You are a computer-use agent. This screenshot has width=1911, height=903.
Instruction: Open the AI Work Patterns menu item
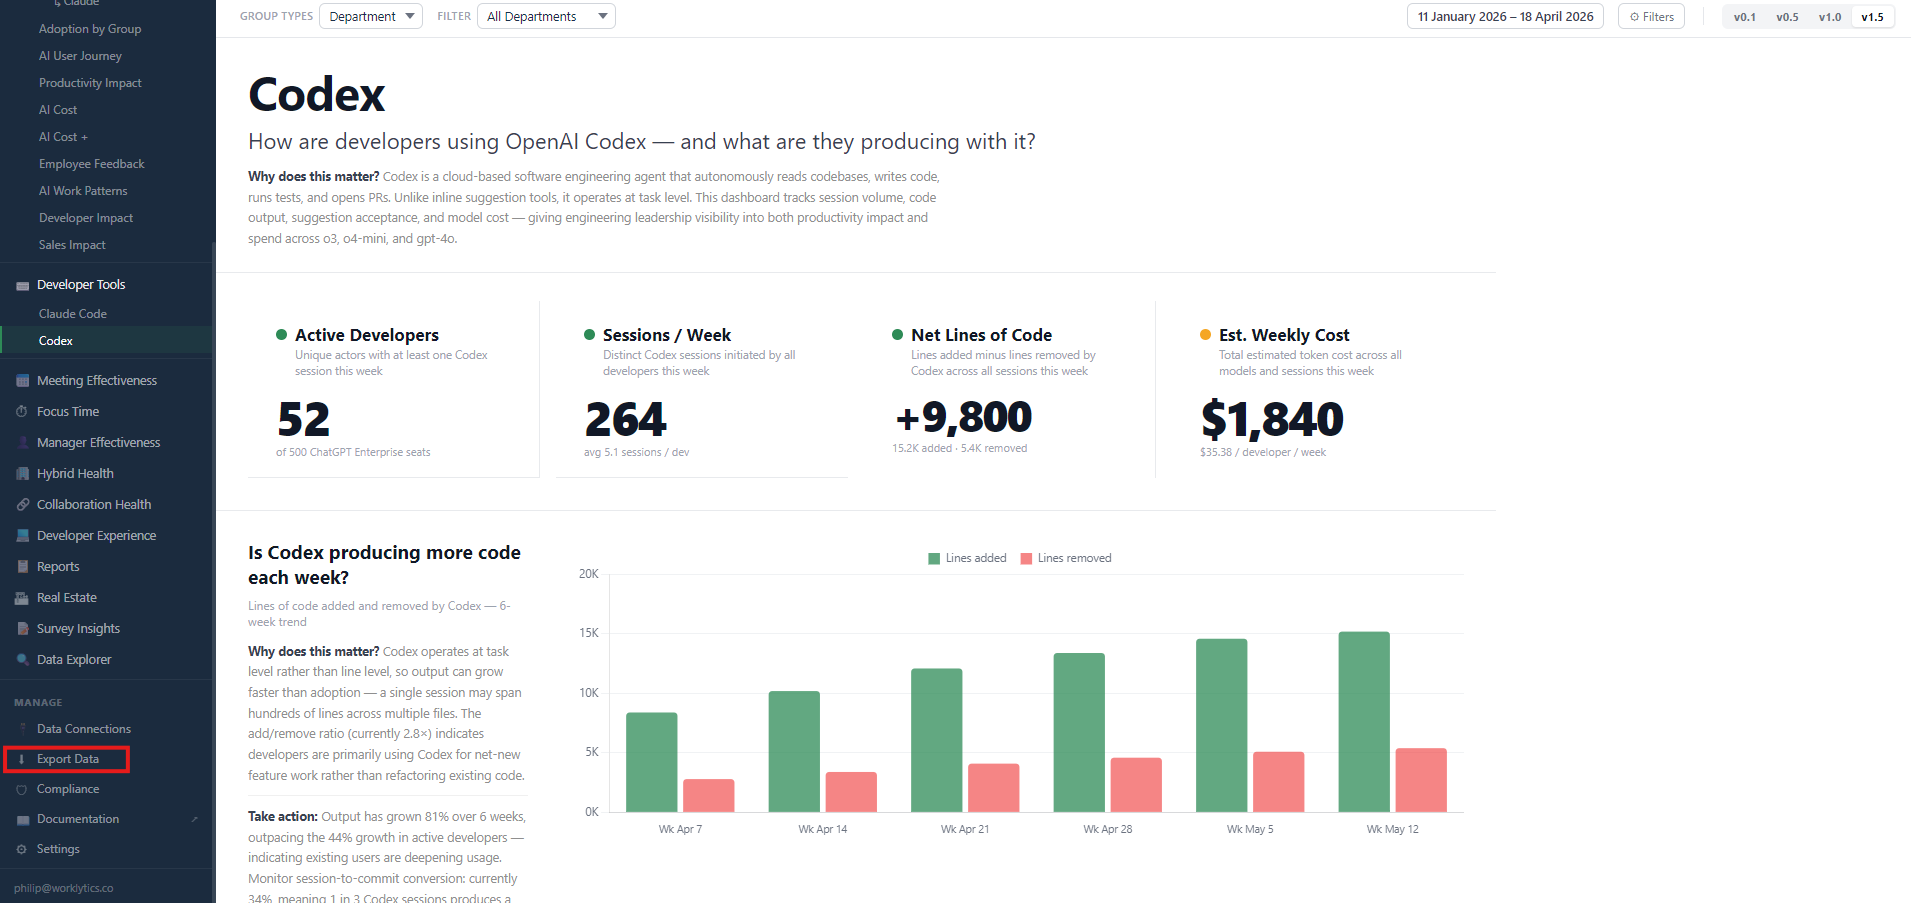tap(83, 191)
